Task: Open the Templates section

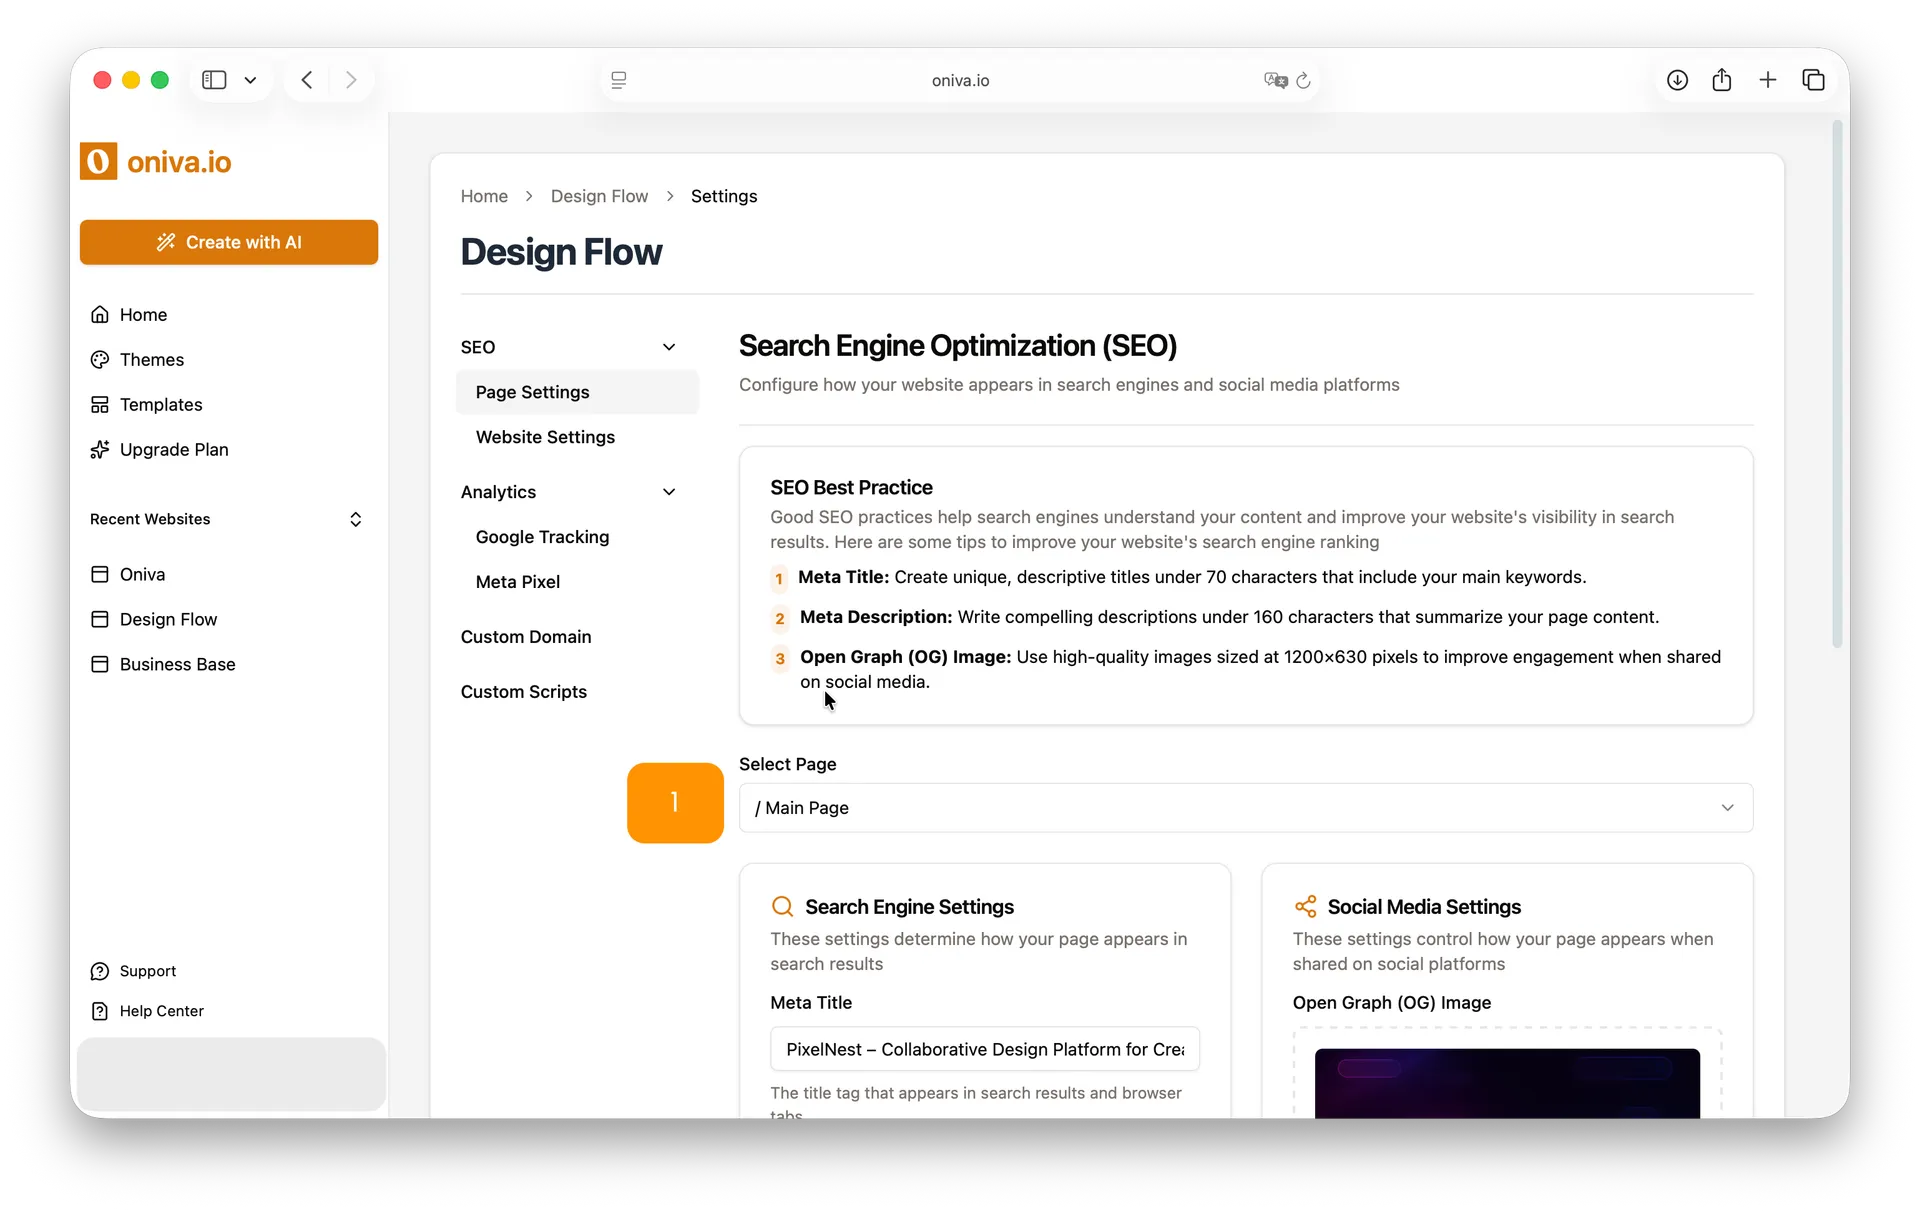Action: [x=160, y=404]
